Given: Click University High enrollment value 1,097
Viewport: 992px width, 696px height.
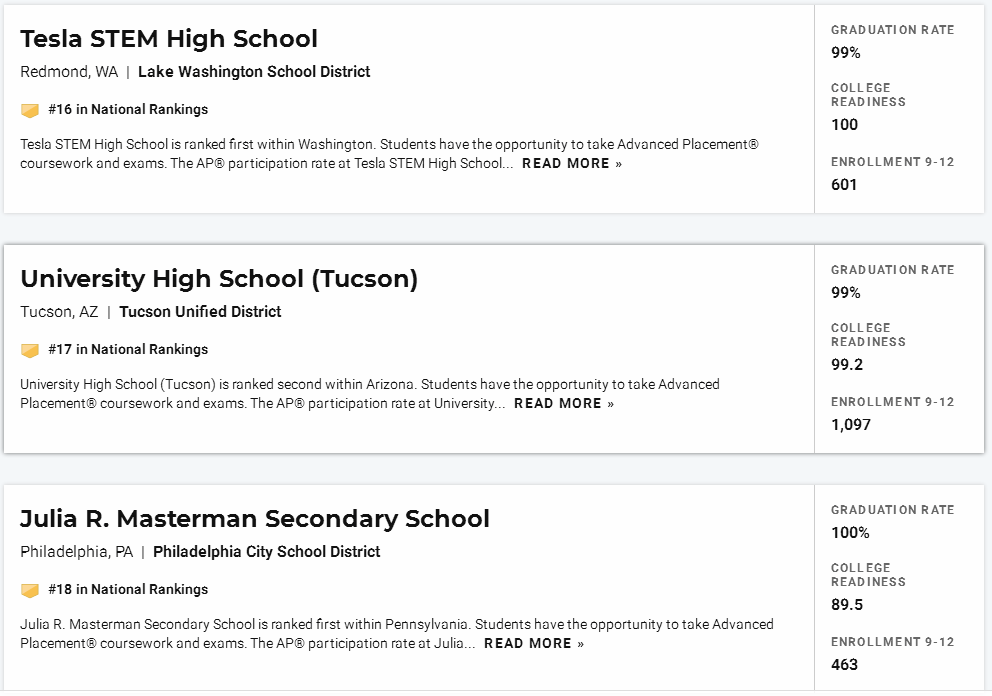Looking at the screenshot, I should [x=851, y=424].
